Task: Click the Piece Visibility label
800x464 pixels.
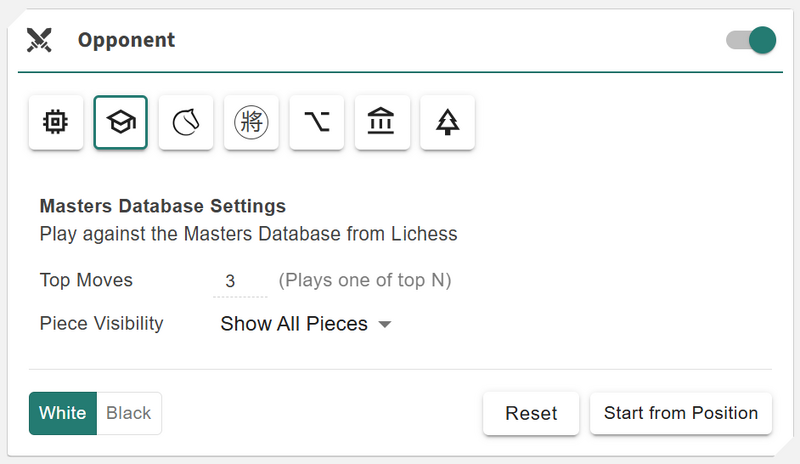Action: point(101,324)
